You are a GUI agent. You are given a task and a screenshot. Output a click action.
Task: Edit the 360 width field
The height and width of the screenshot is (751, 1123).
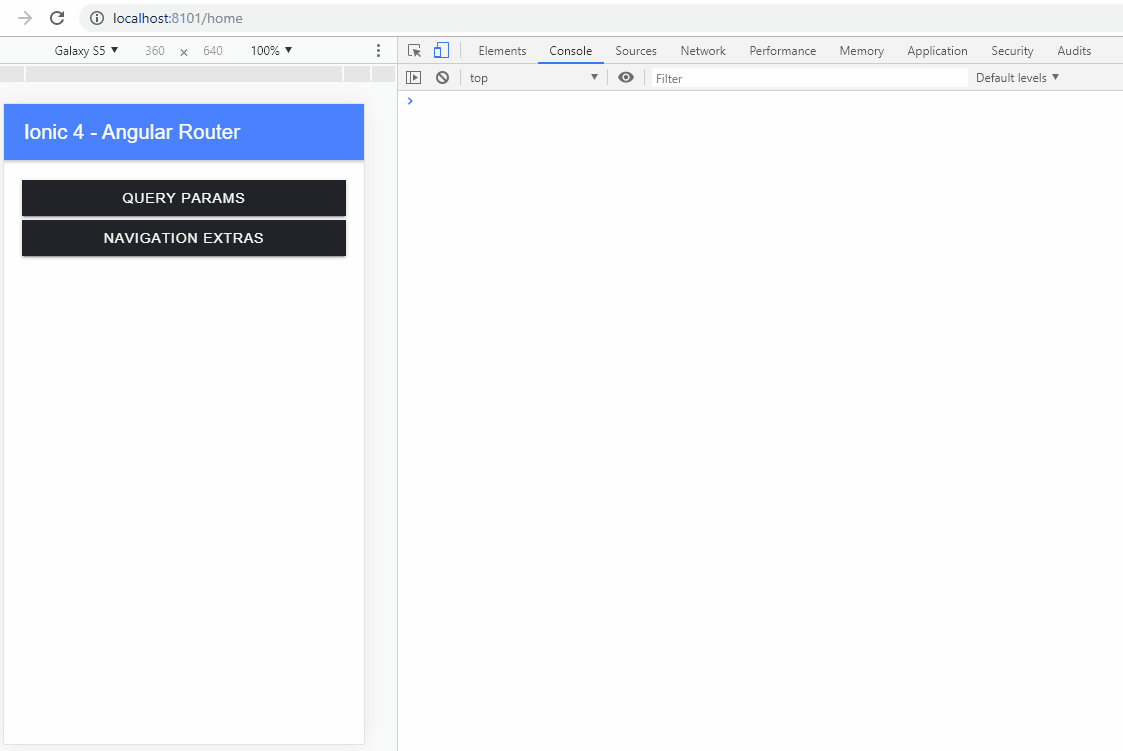tap(155, 51)
